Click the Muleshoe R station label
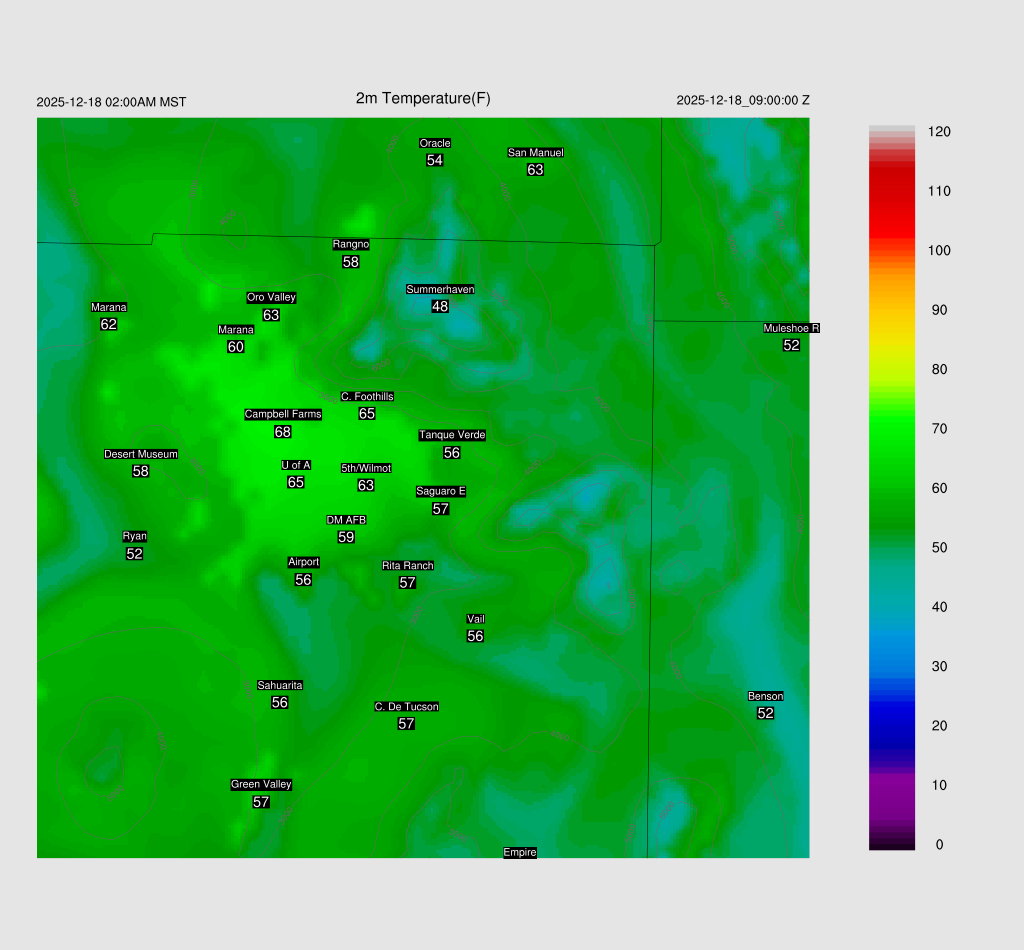Viewport: 1024px width, 950px height. 791,328
